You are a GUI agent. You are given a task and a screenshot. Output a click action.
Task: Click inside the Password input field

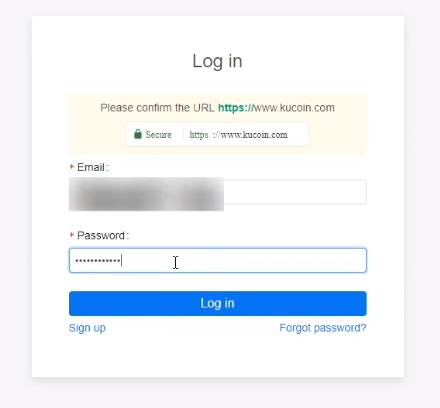click(x=218, y=260)
